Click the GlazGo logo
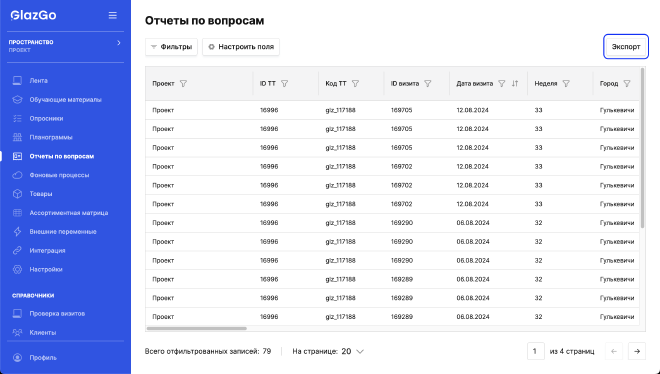 [x=33, y=15]
